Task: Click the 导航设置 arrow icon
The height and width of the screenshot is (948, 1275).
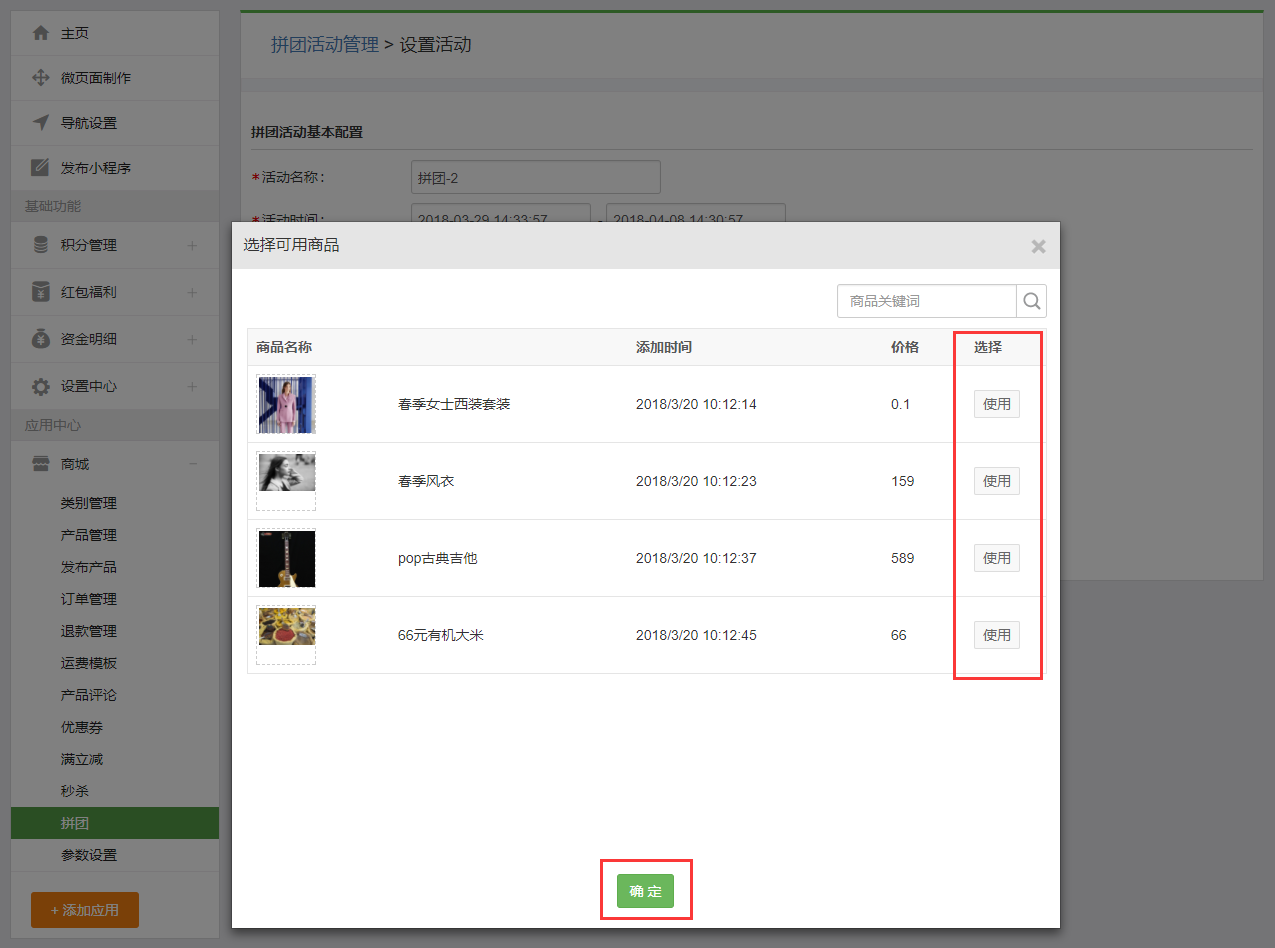Action: pos(41,123)
